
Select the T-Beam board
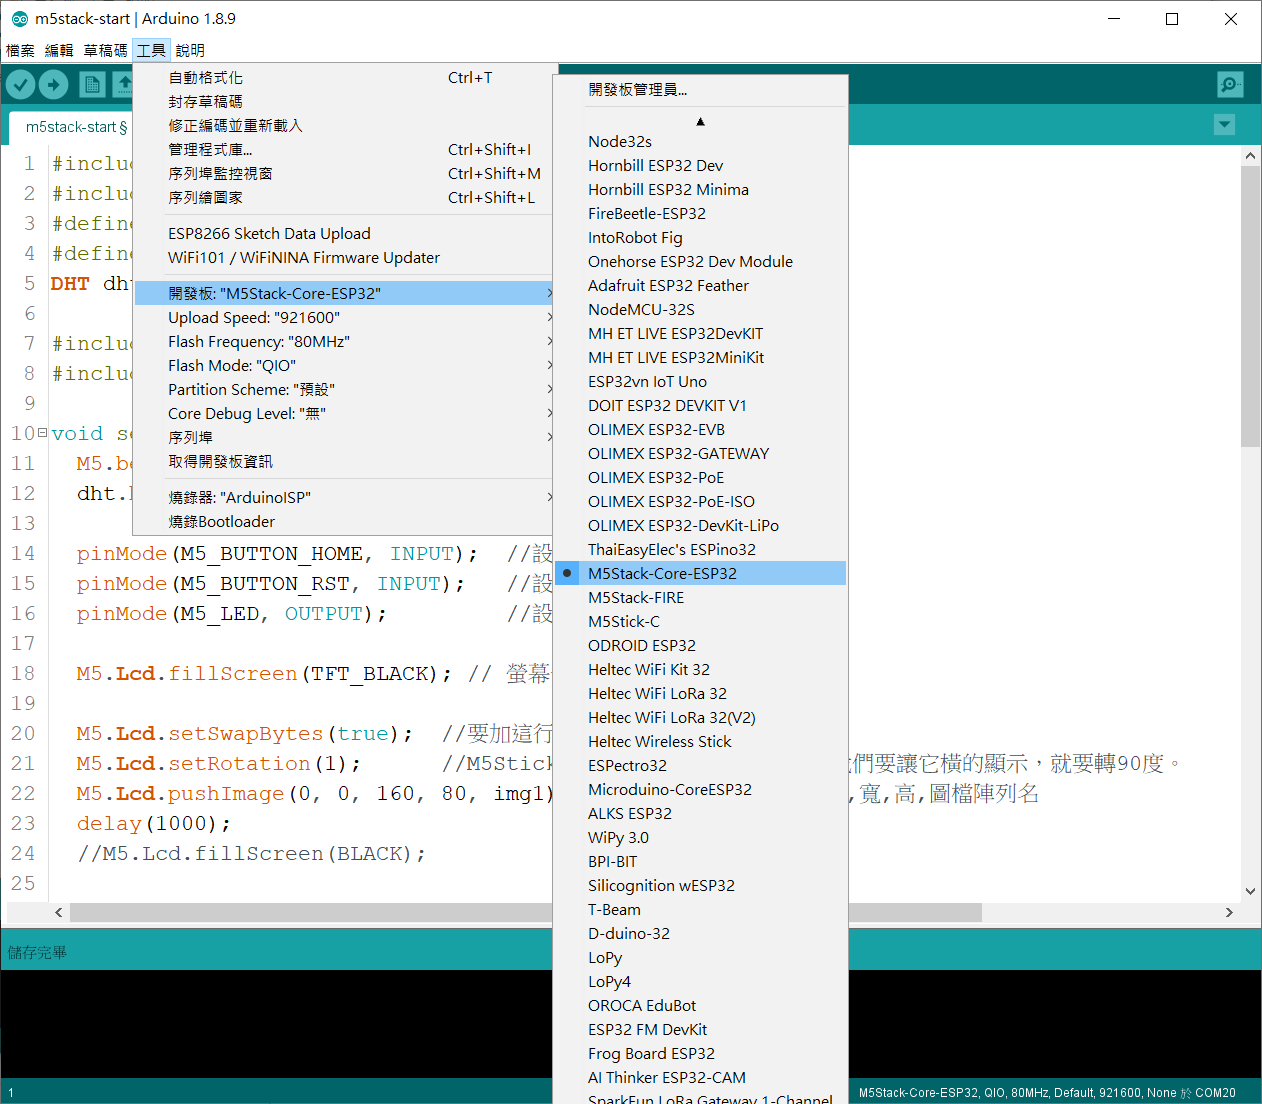[x=700, y=909]
